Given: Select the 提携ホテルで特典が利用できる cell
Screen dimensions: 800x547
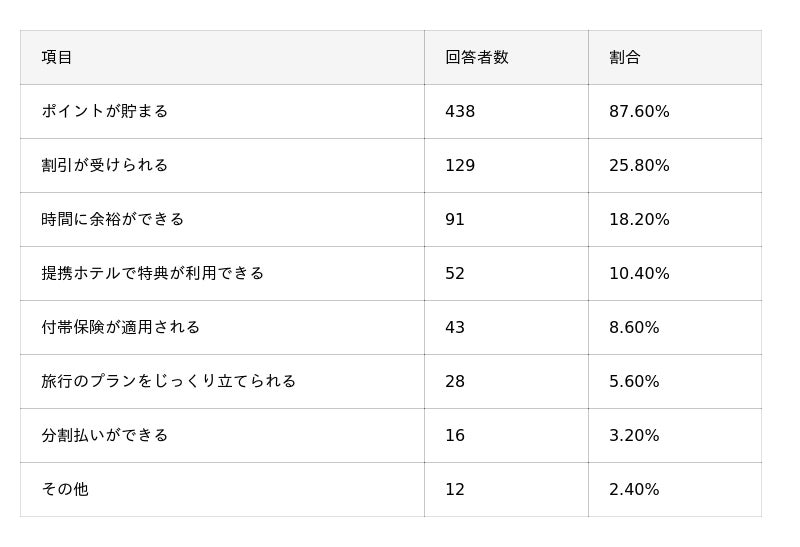Looking at the screenshot, I should [153, 274].
